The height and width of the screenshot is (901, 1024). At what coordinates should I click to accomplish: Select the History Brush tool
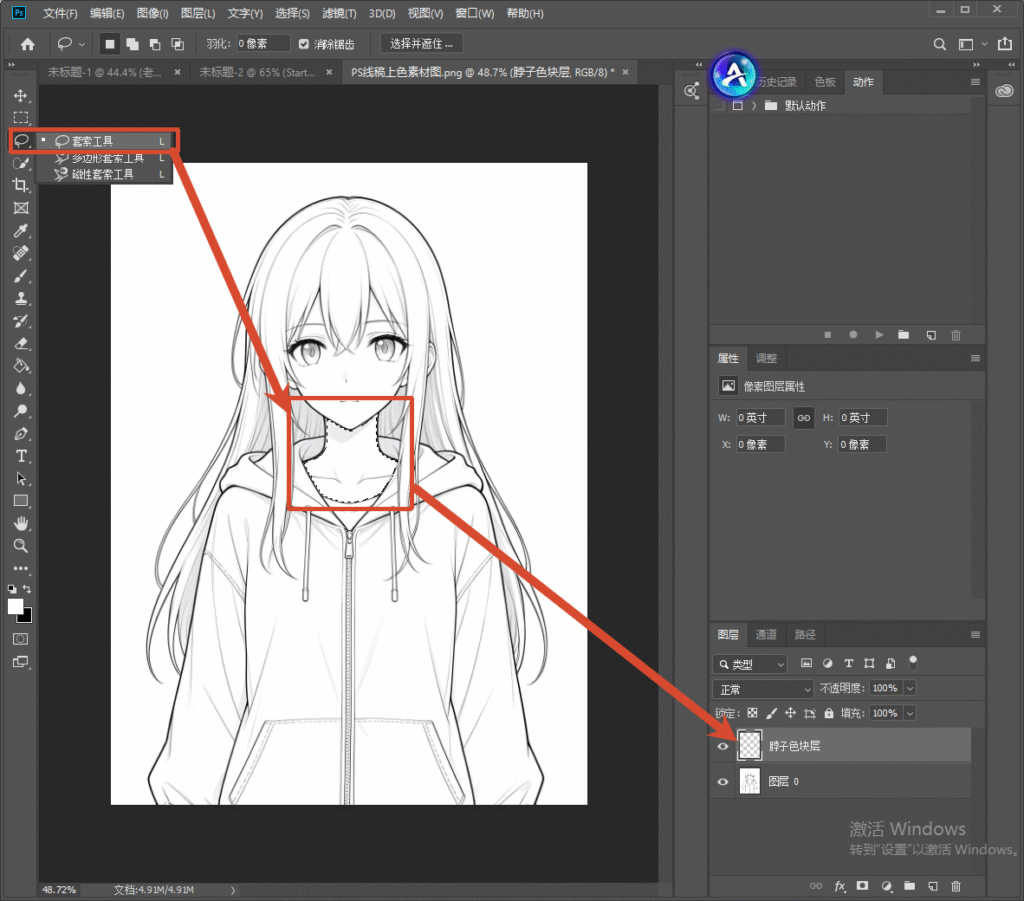coord(21,321)
